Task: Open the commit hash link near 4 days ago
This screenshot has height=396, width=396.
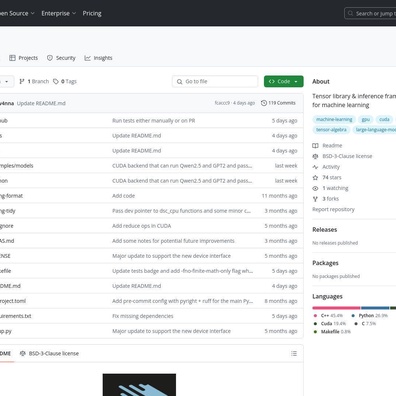Action: (x=222, y=103)
